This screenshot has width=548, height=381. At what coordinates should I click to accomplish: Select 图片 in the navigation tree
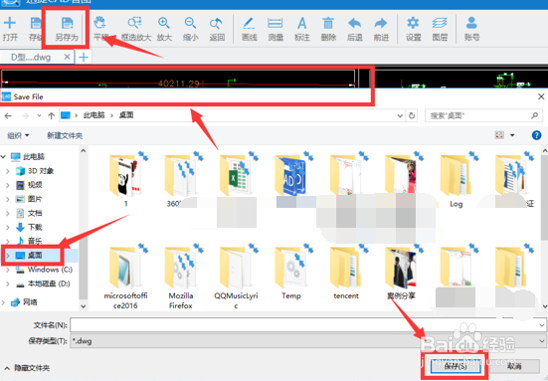[35, 199]
